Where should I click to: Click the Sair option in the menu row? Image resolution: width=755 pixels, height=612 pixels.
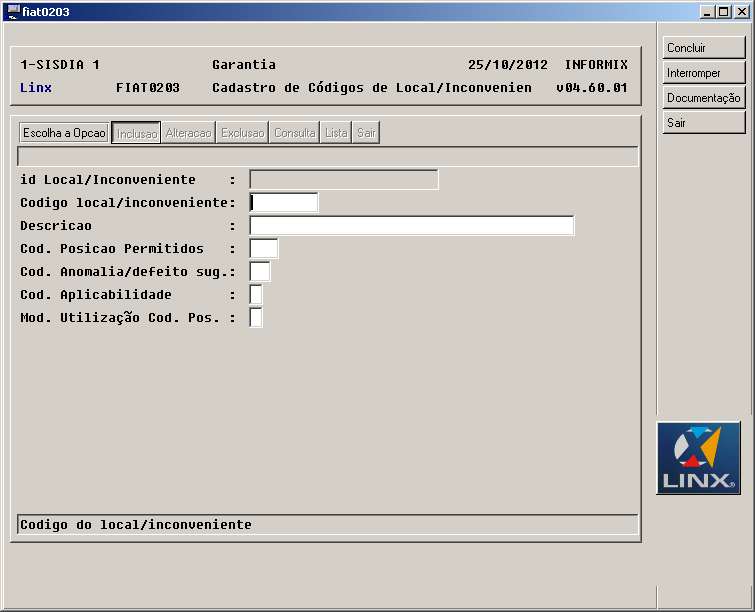(x=366, y=132)
